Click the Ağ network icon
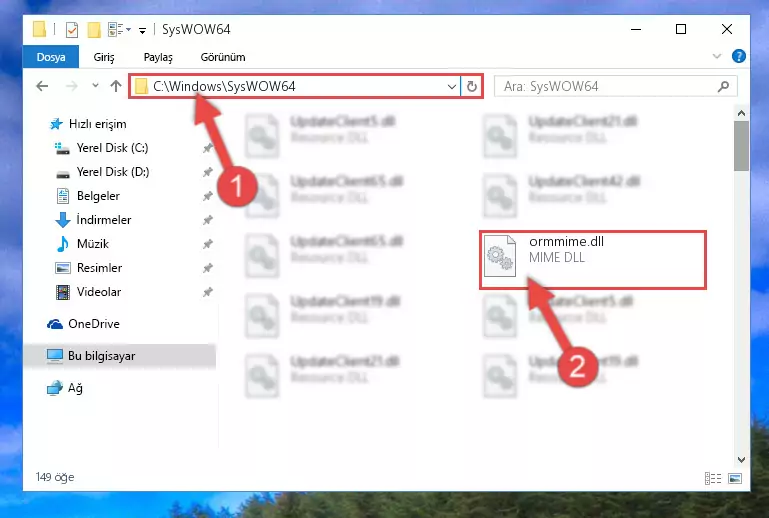This screenshot has height=518, width=769. (x=54, y=388)
